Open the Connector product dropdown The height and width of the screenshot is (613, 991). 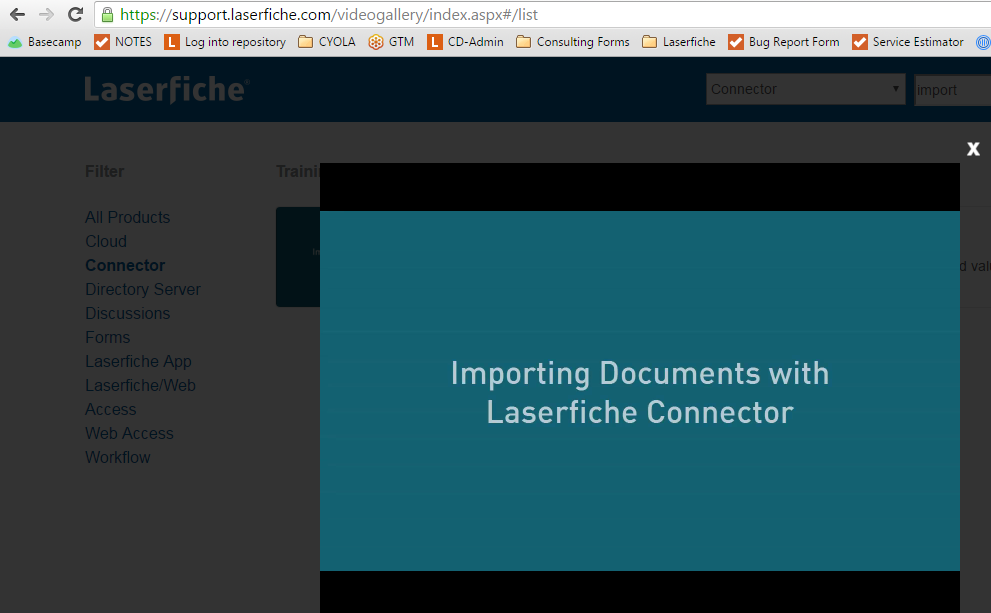[x=806, y=89]
